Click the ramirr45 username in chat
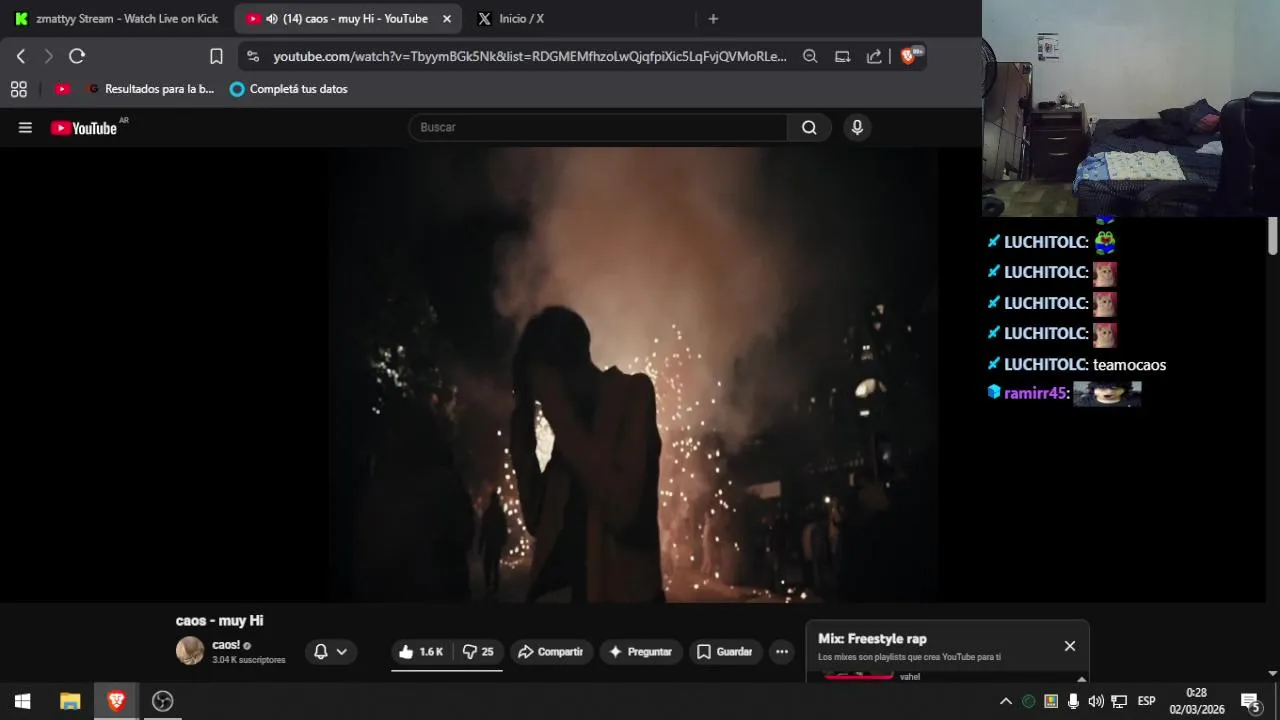Screen dimensions: 1280x720 (1036, 393)
